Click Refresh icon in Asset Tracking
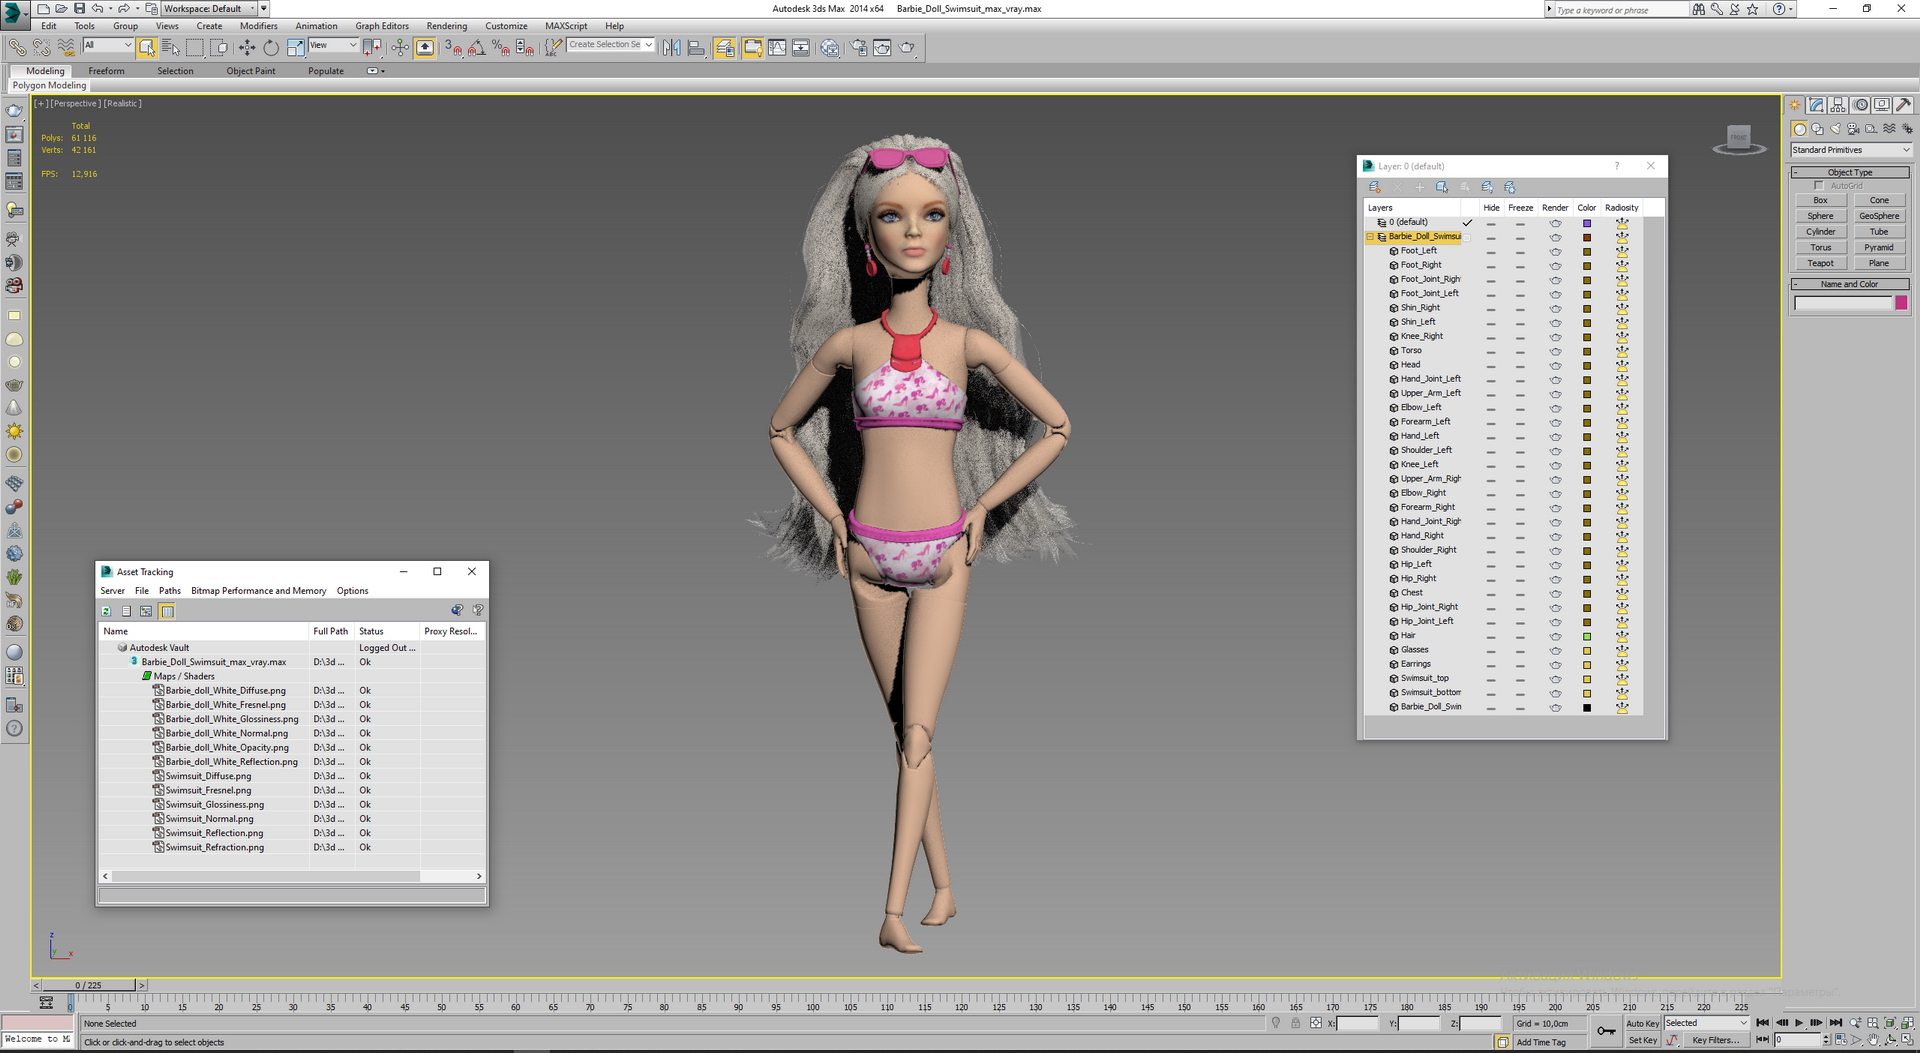The height and width of the screenshot is (1053, 1920). pos(106,611)
